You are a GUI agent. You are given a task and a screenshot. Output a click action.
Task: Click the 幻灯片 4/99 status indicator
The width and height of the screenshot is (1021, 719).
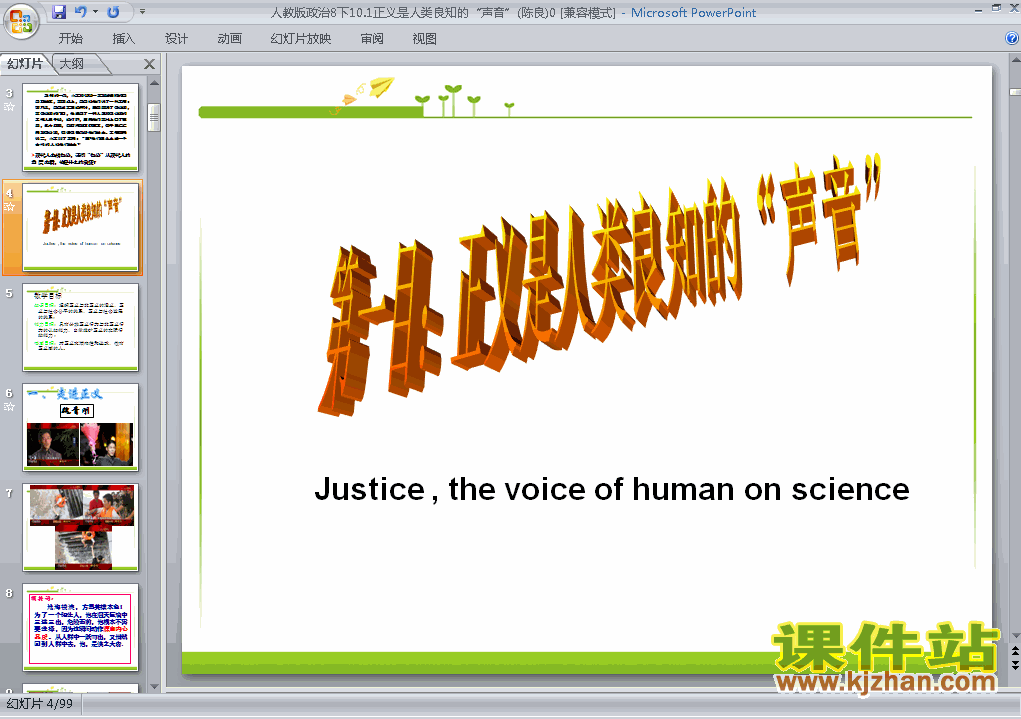[x=40, y=704]
